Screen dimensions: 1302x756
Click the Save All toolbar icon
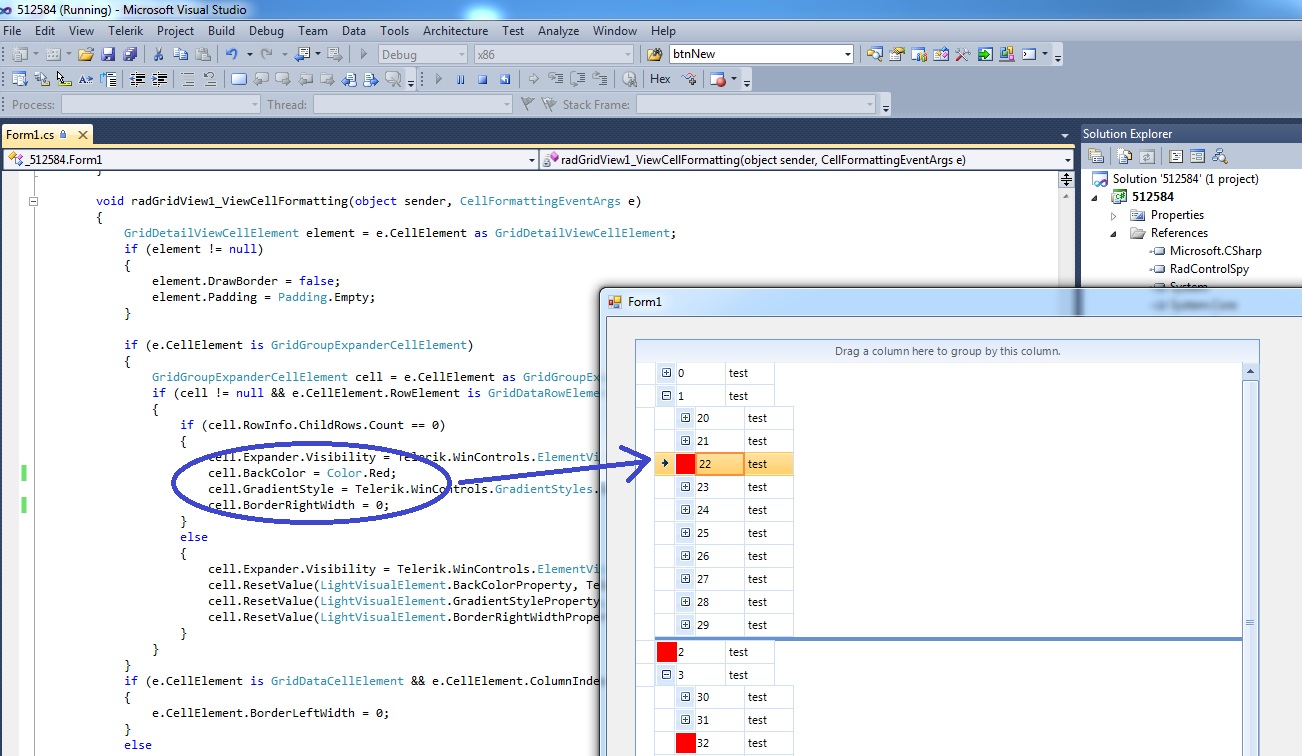(x=129, y=54)
